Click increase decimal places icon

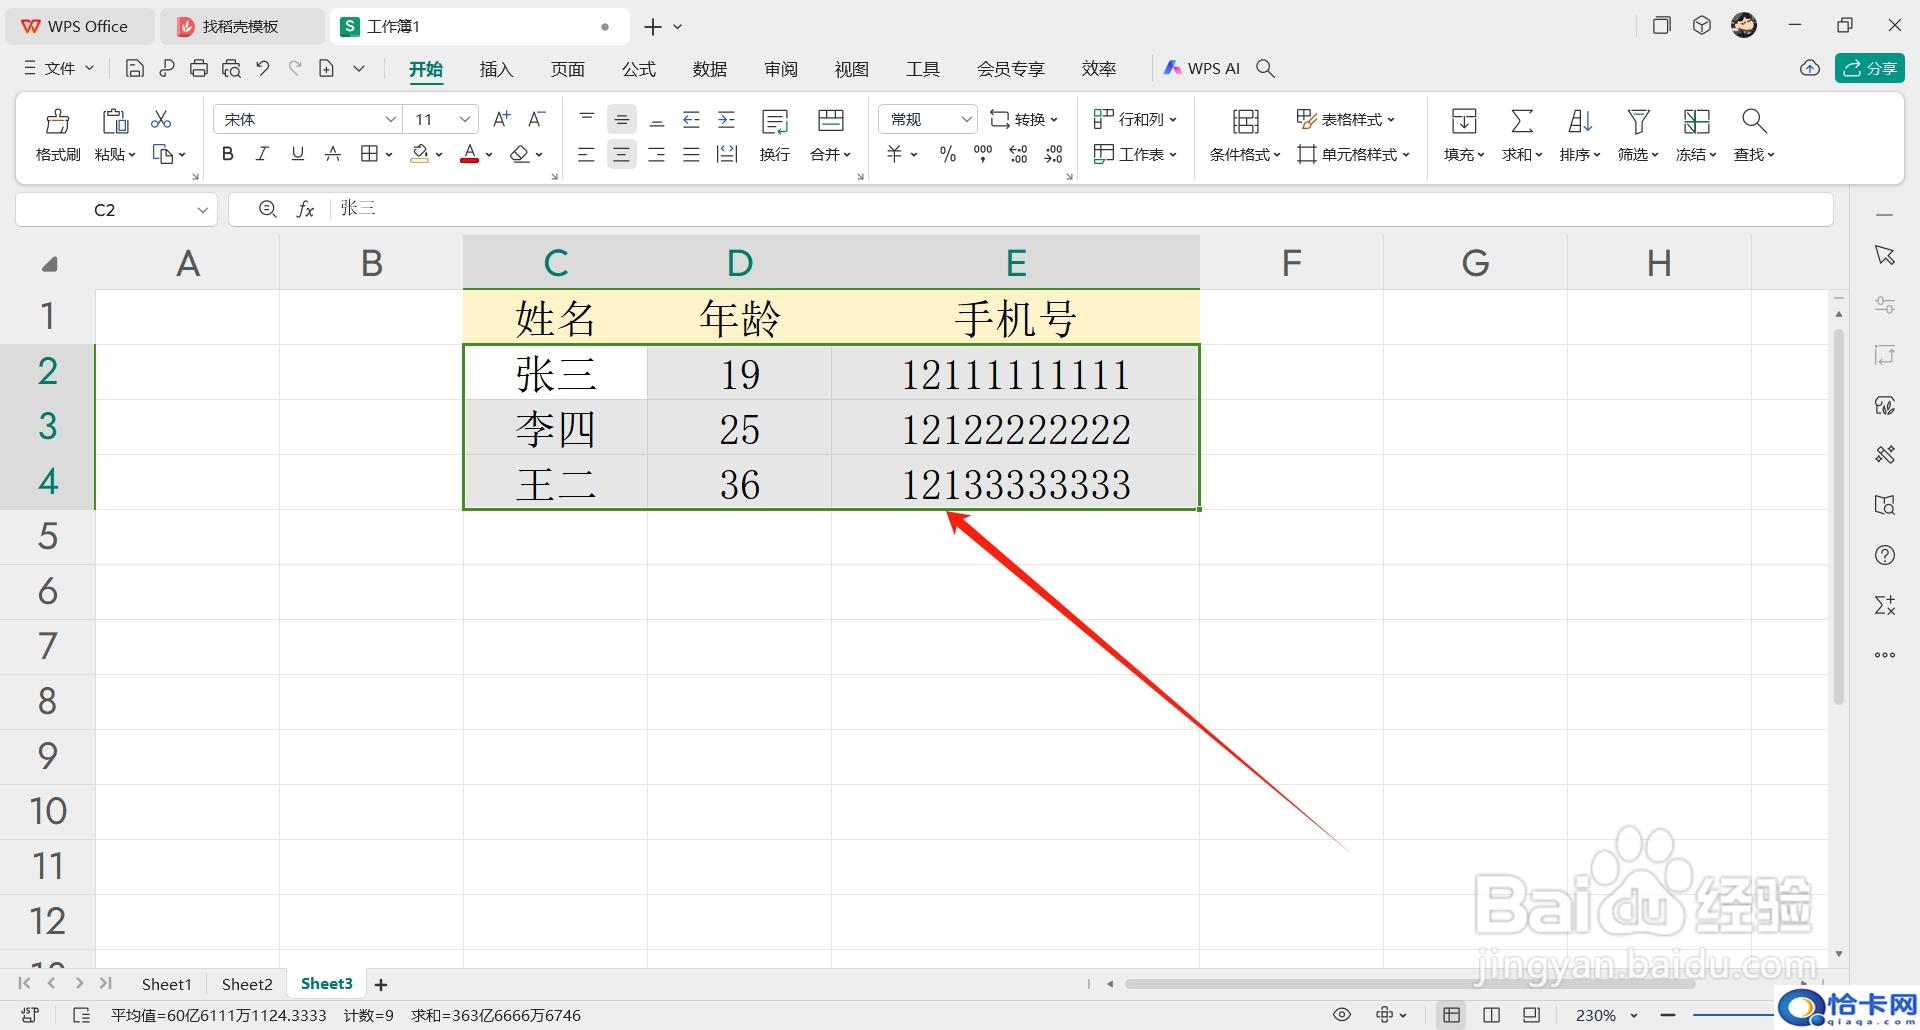pos(1018,154)
